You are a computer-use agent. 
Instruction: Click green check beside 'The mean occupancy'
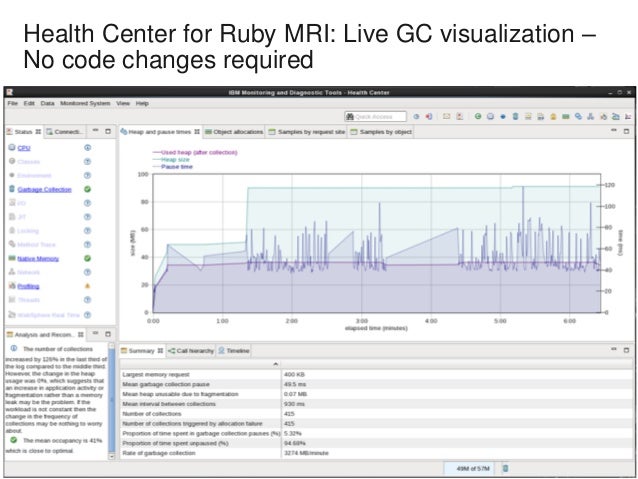pos(14,440)
